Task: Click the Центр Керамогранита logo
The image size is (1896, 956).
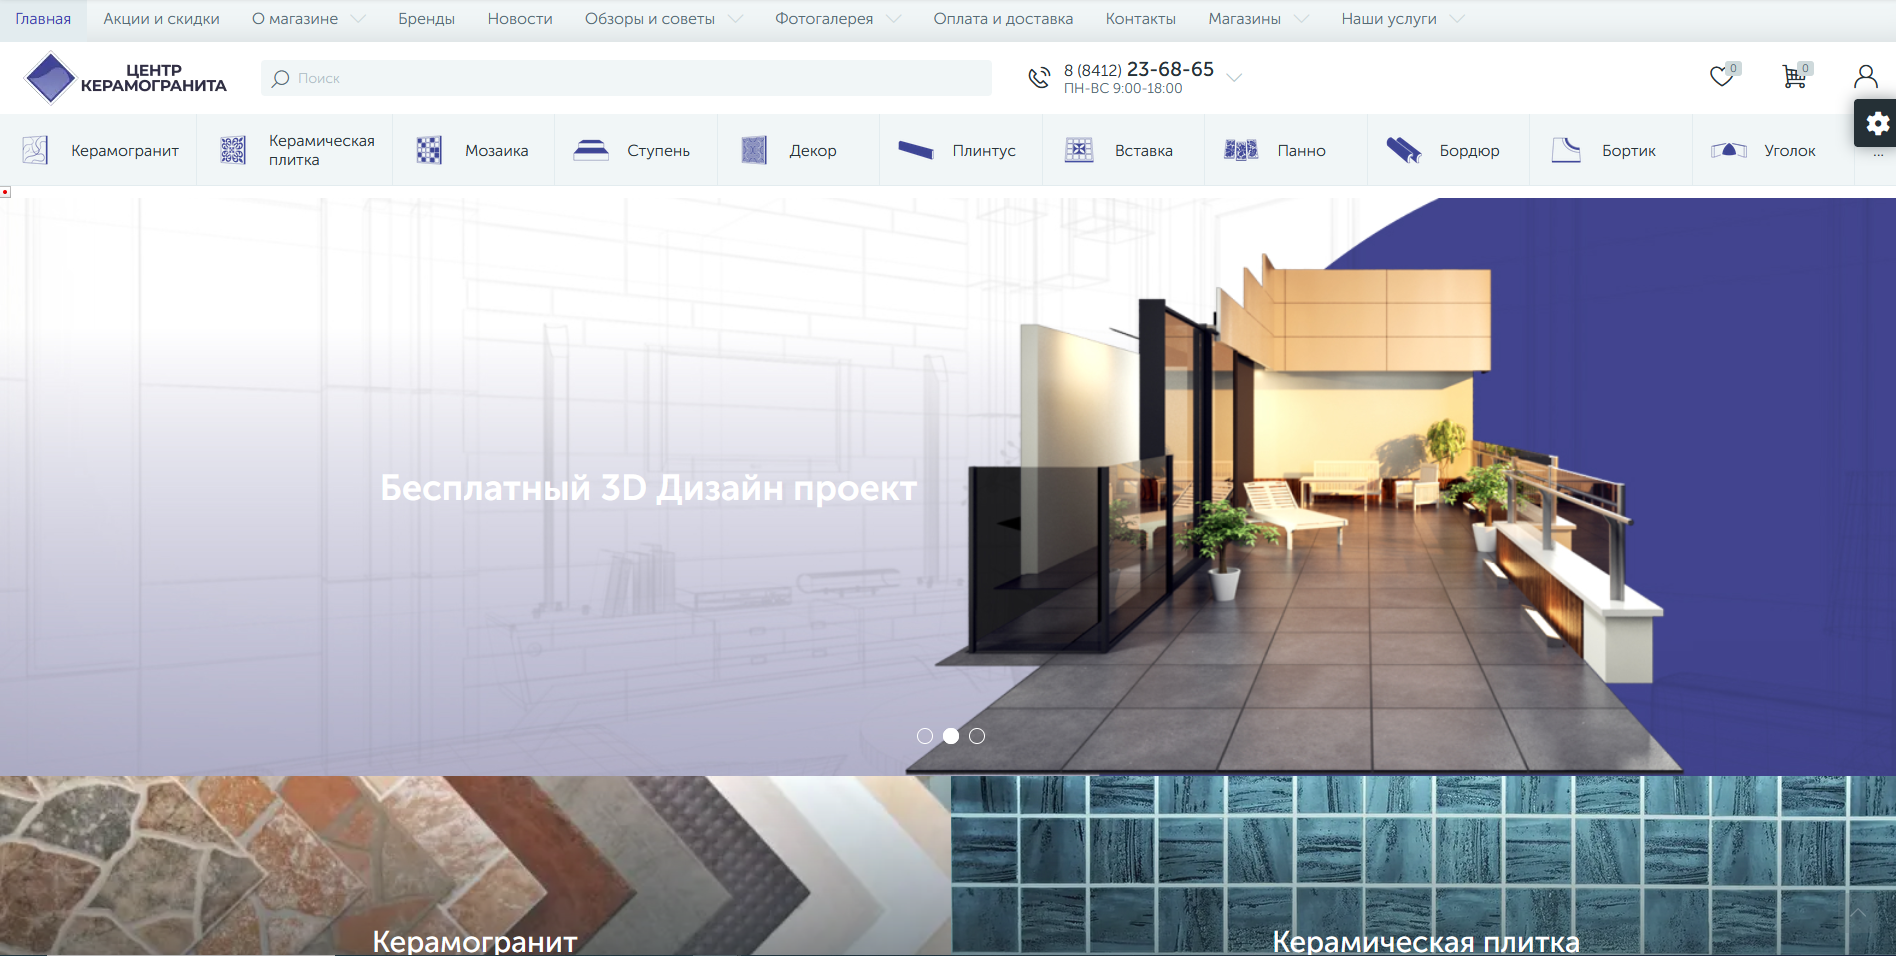Action: [126, 78]
